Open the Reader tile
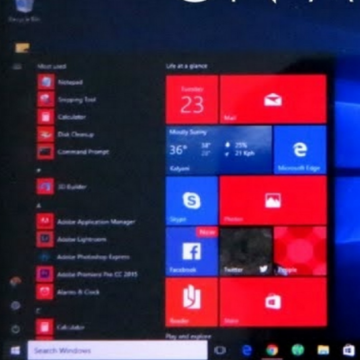Viewport: 360px width, 360px height. click(x=192, y=302)
